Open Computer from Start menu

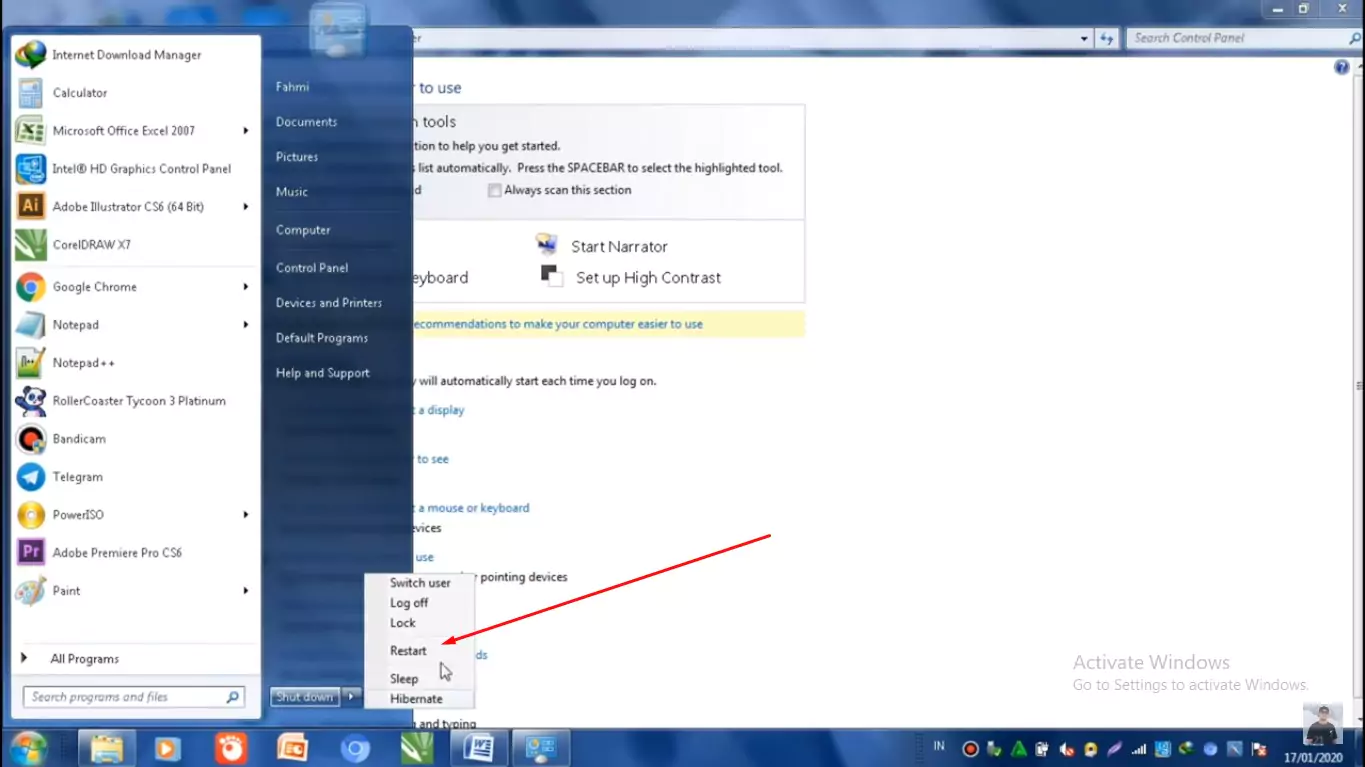point(303,230)
